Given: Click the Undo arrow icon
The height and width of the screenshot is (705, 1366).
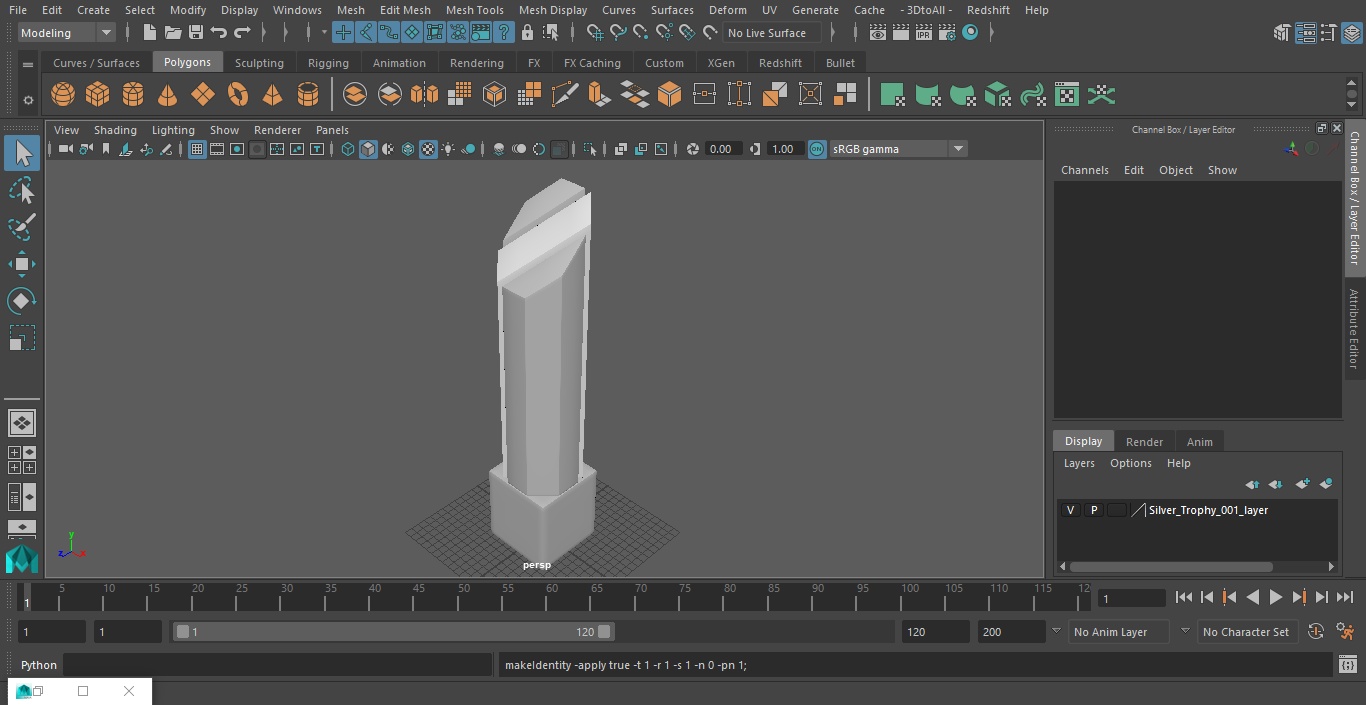Looking at the screenshot, I should [219, 33].
